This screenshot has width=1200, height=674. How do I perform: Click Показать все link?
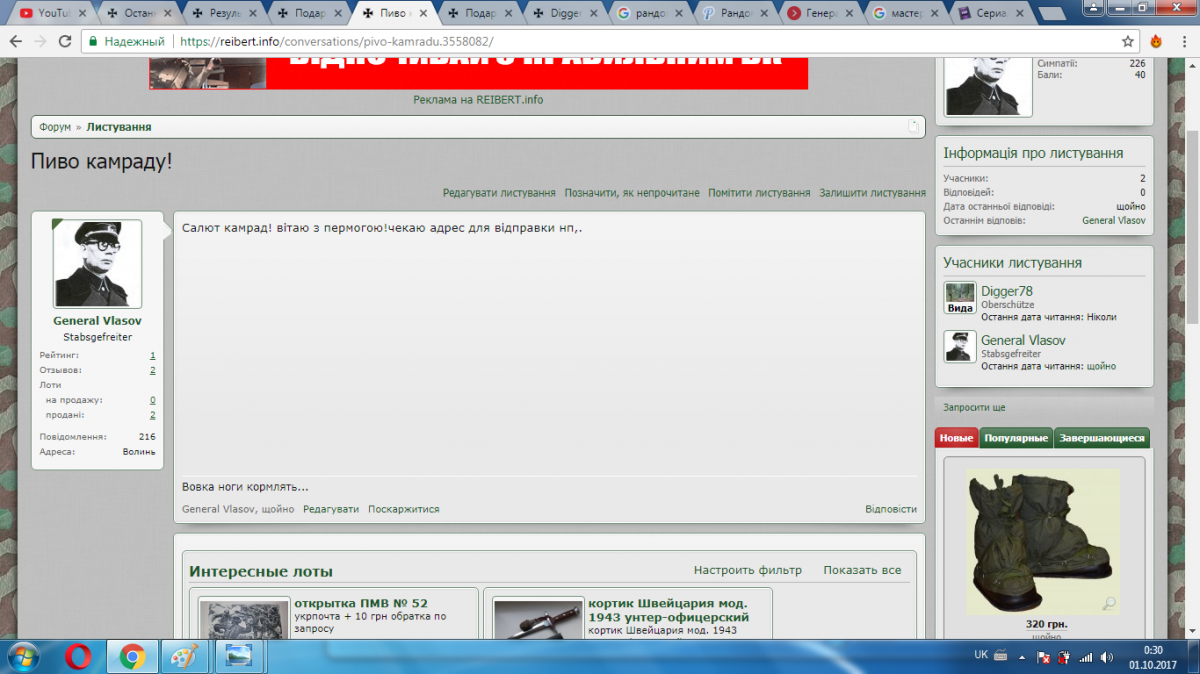(x=862, y=570)
